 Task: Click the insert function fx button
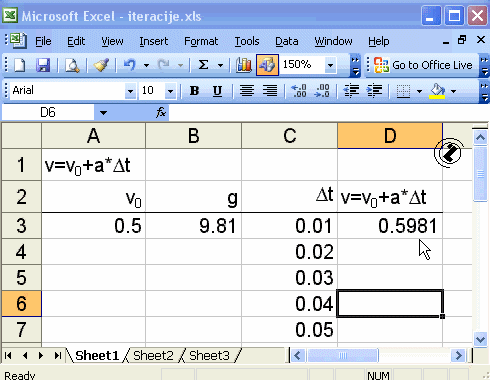pyautogui.click(x=161, y=113)
